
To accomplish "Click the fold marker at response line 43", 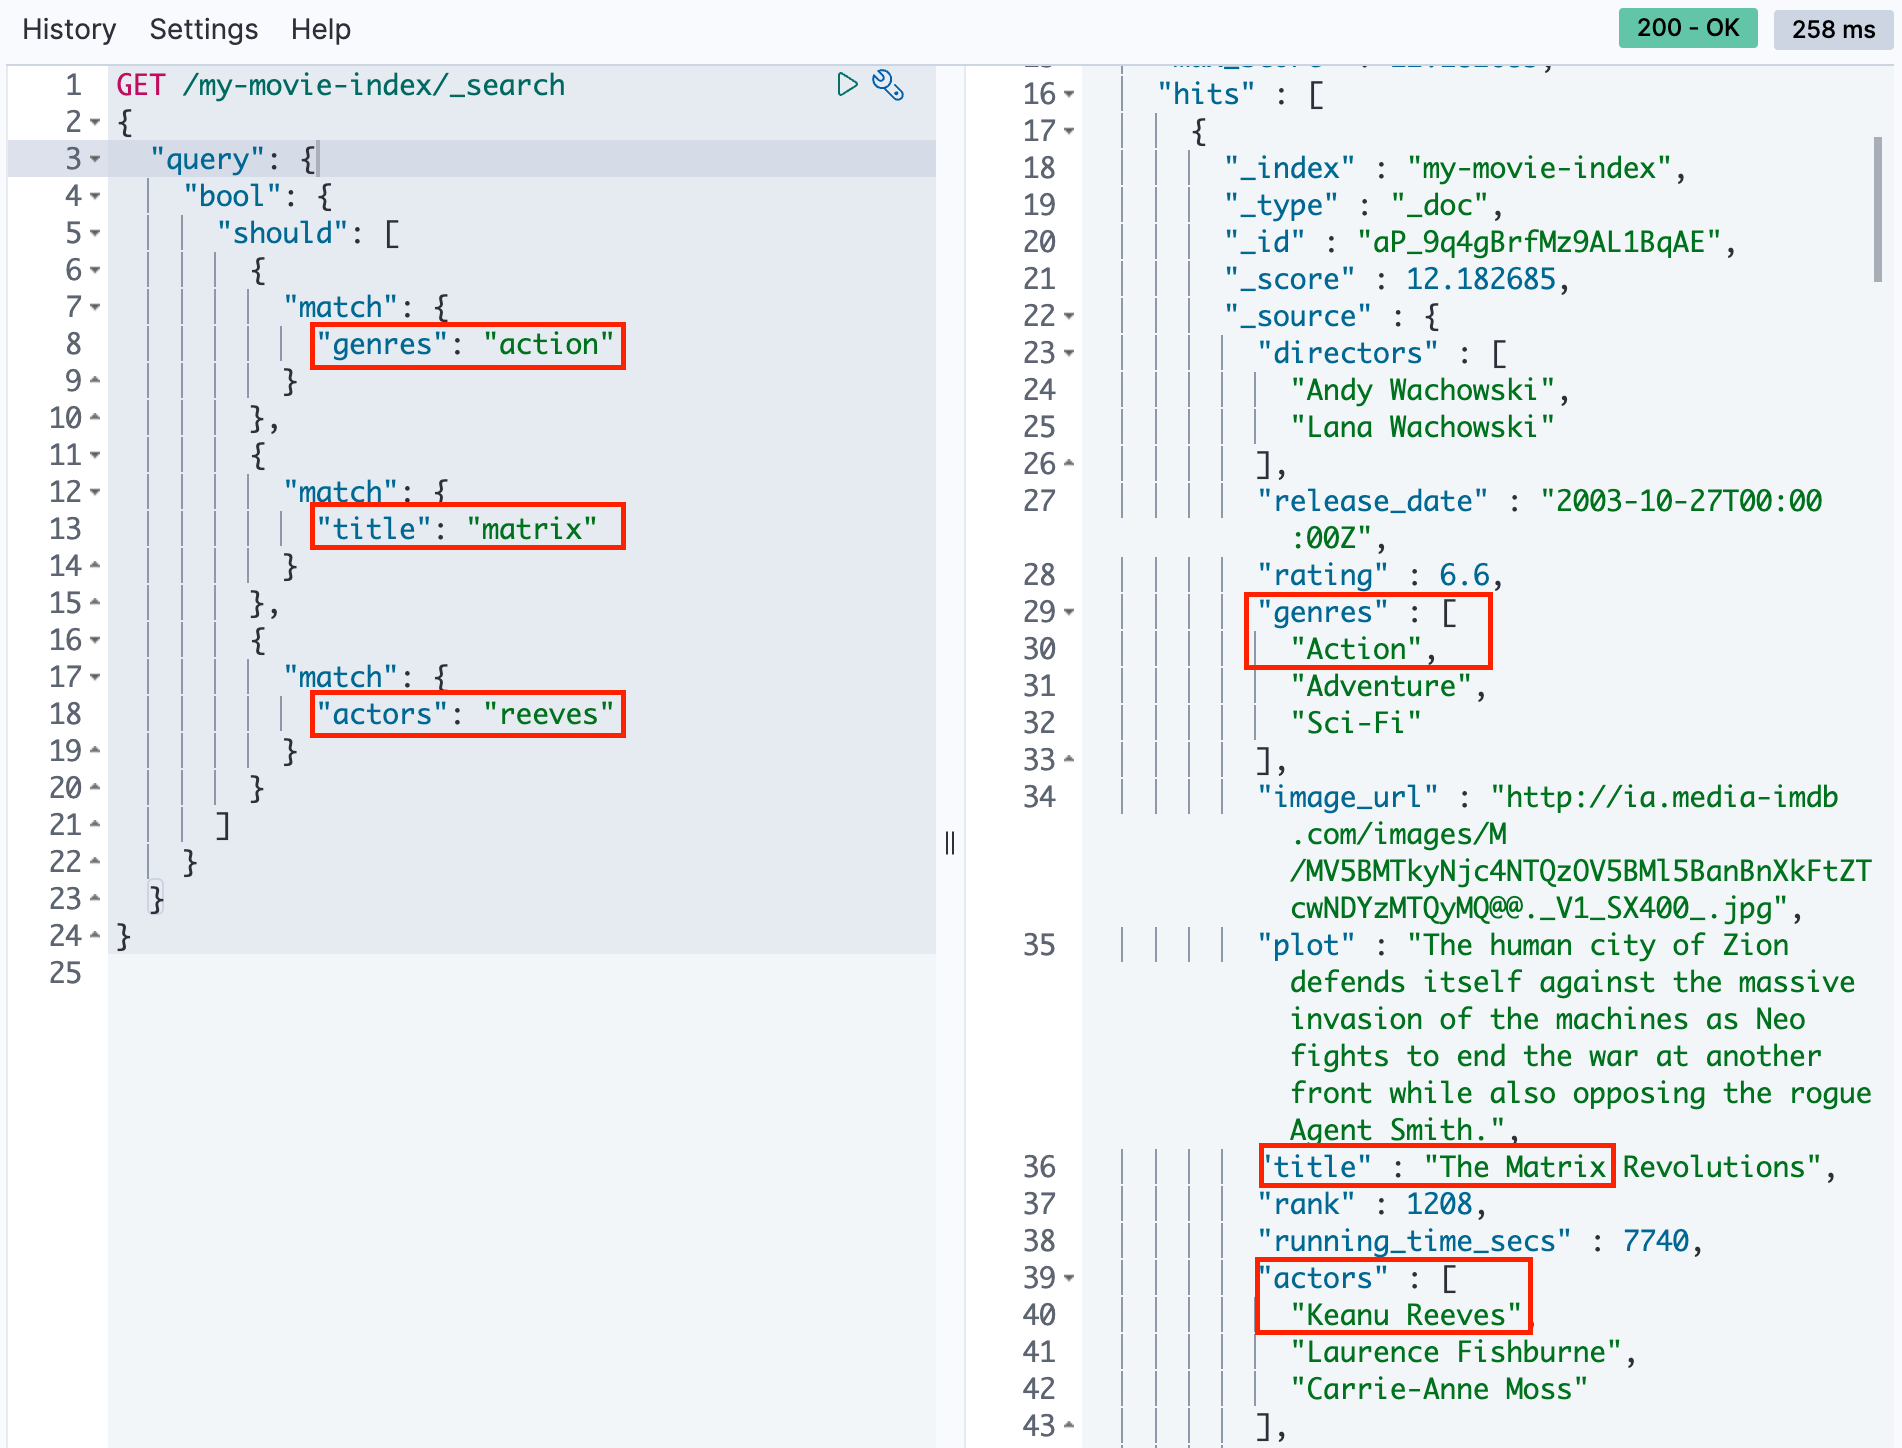I will [1069, 1425].
